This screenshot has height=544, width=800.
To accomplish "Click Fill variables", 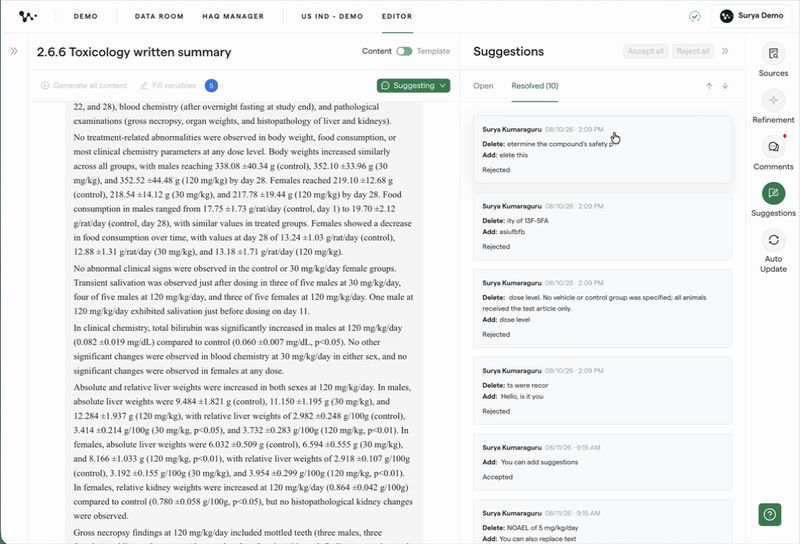I will click(168, 85).
